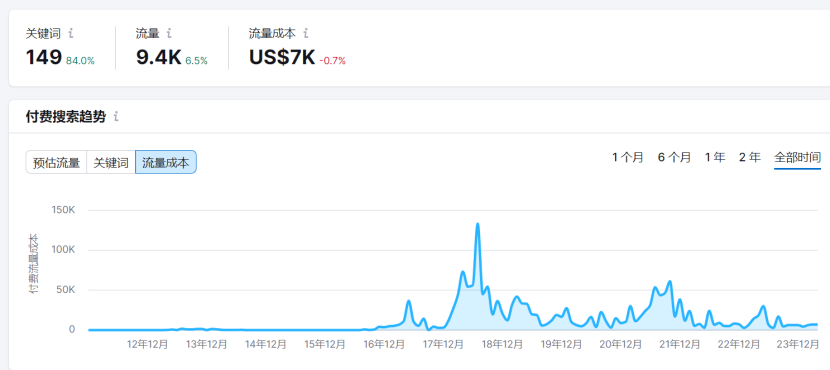Open info icon next to 关键词
Screen dimensions: 830x370
pos(71,34)
